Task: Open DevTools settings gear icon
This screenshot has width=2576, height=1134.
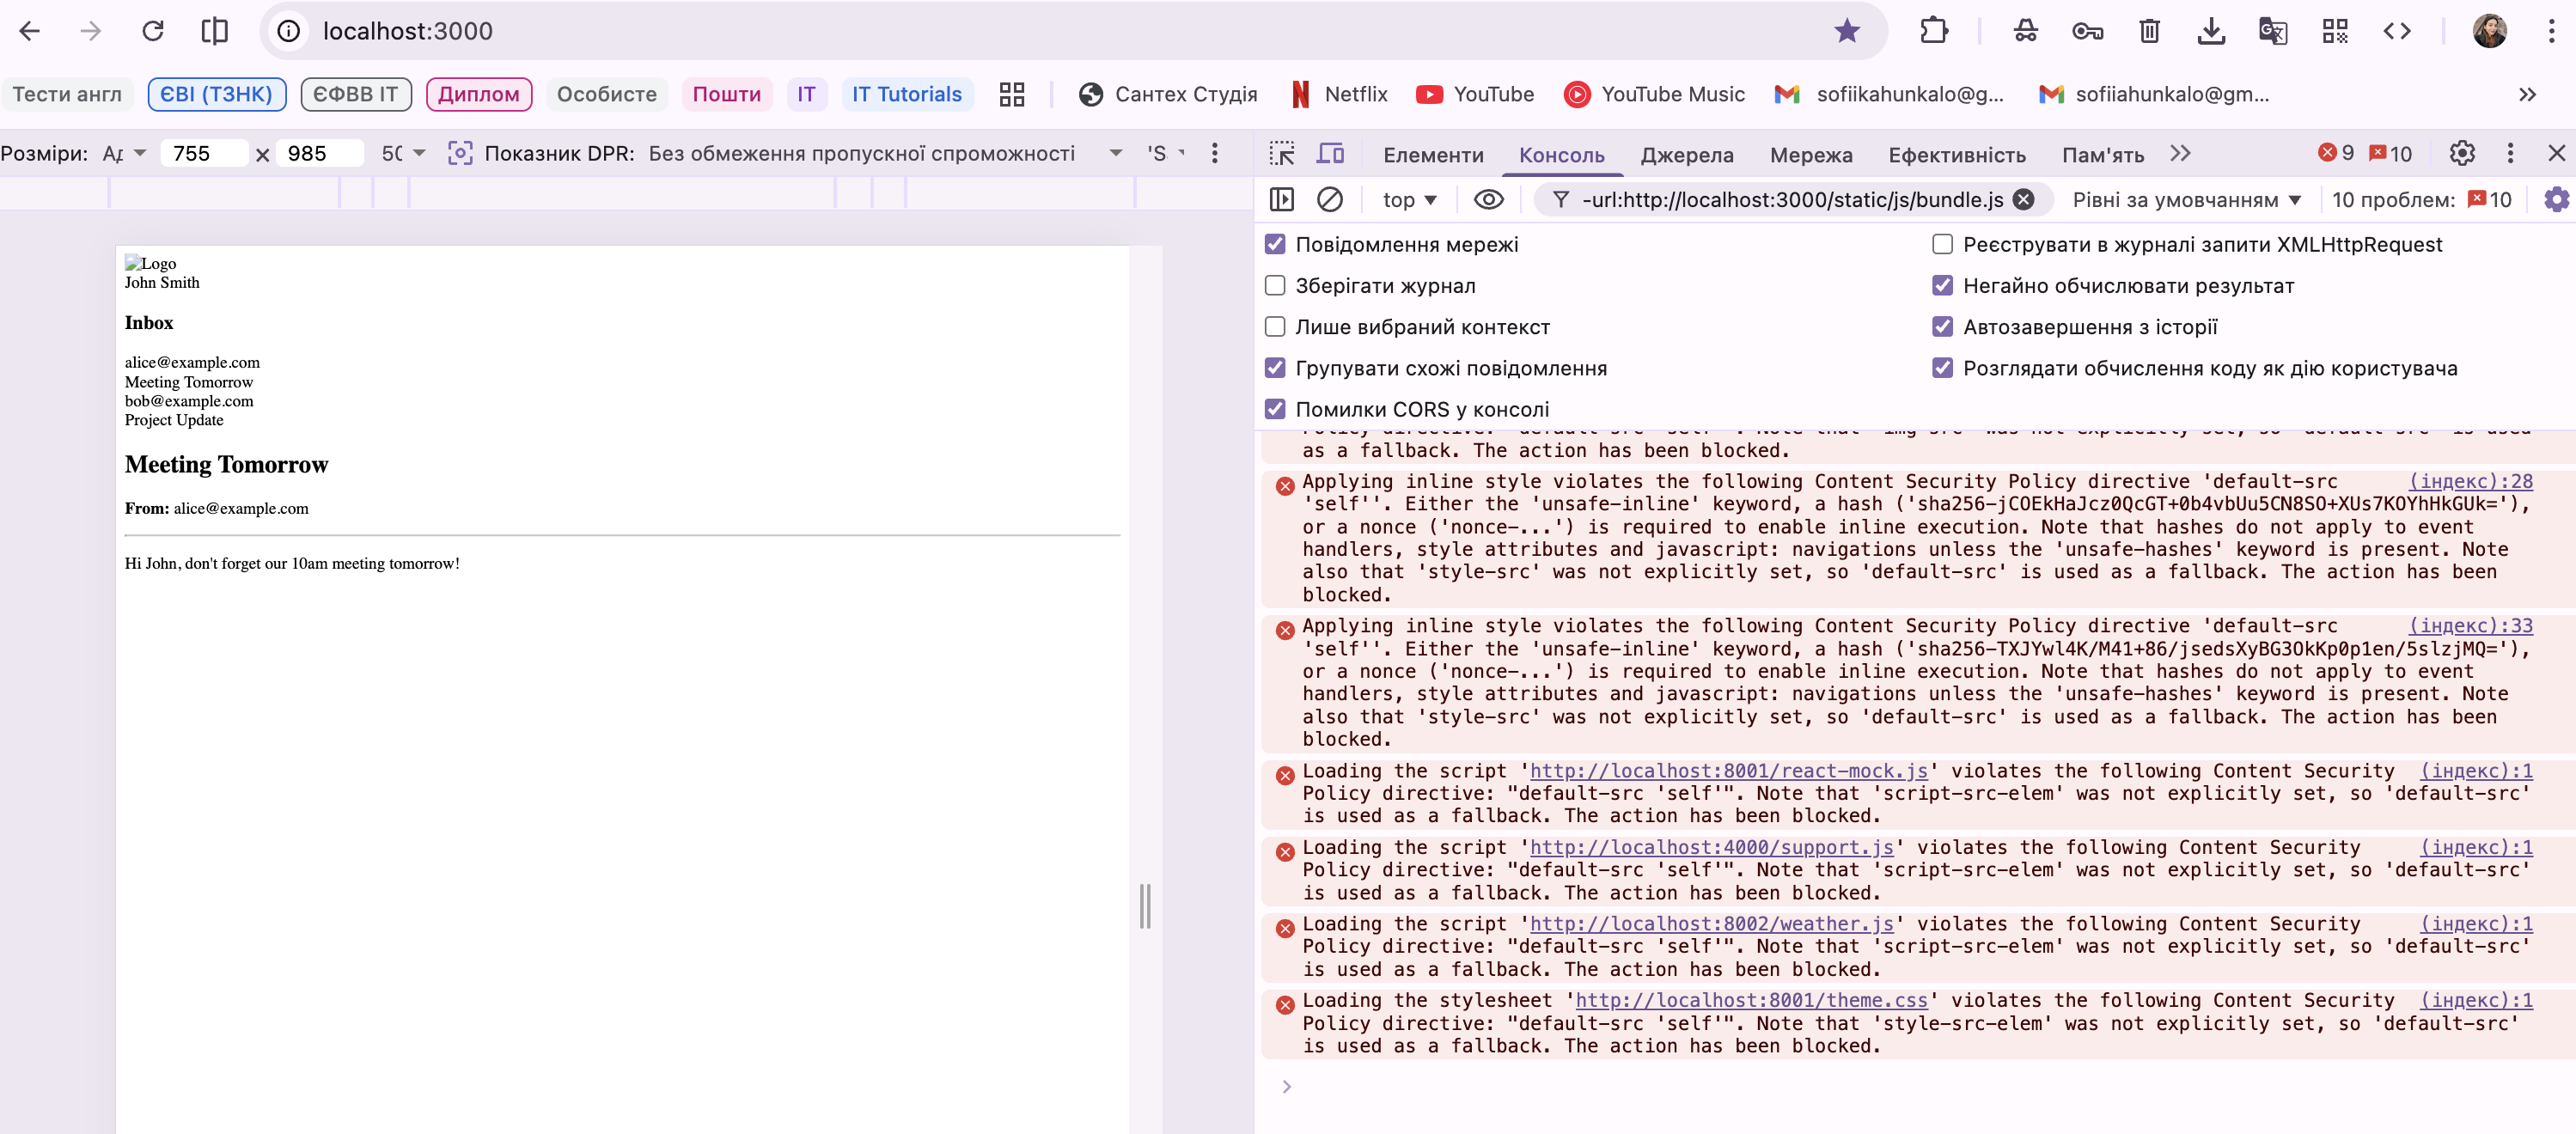Action: point(2462,153)
